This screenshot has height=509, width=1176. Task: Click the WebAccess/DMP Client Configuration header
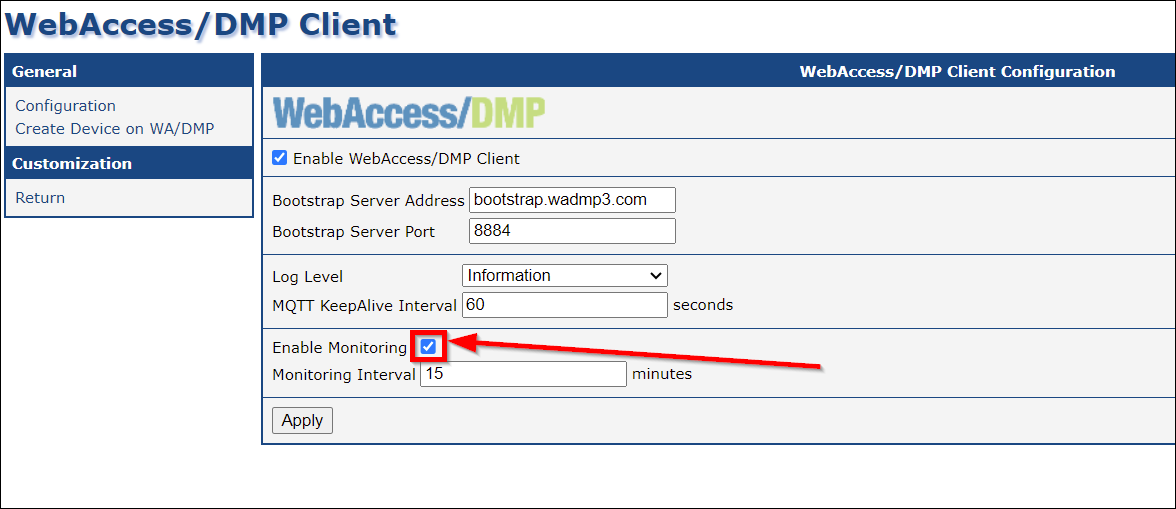coord(957,72)
